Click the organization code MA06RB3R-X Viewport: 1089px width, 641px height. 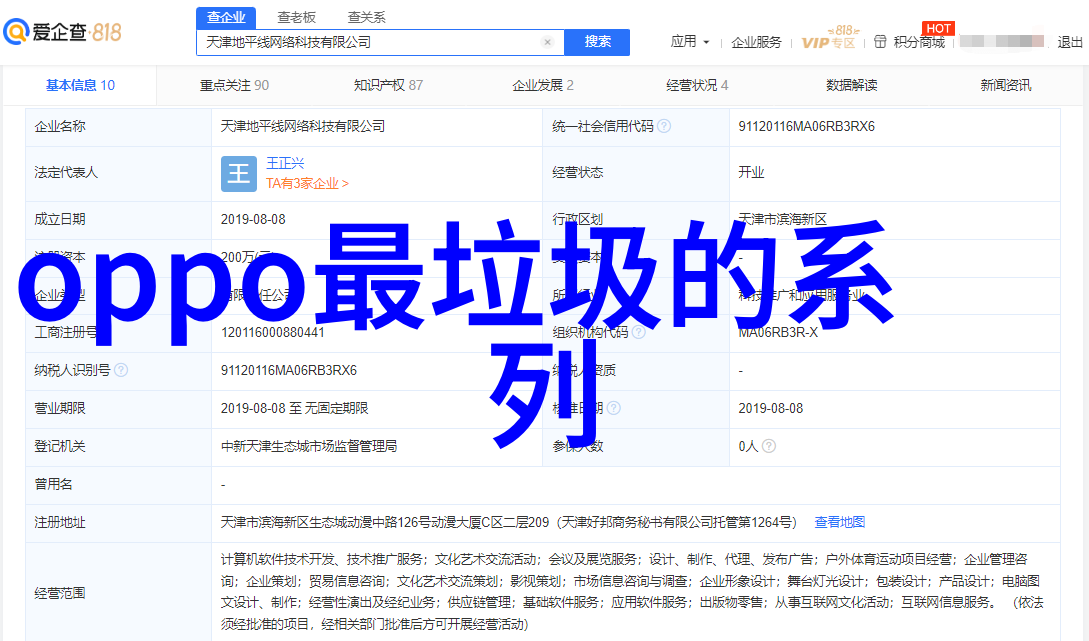pyautogui.click(x=778, y=333)
